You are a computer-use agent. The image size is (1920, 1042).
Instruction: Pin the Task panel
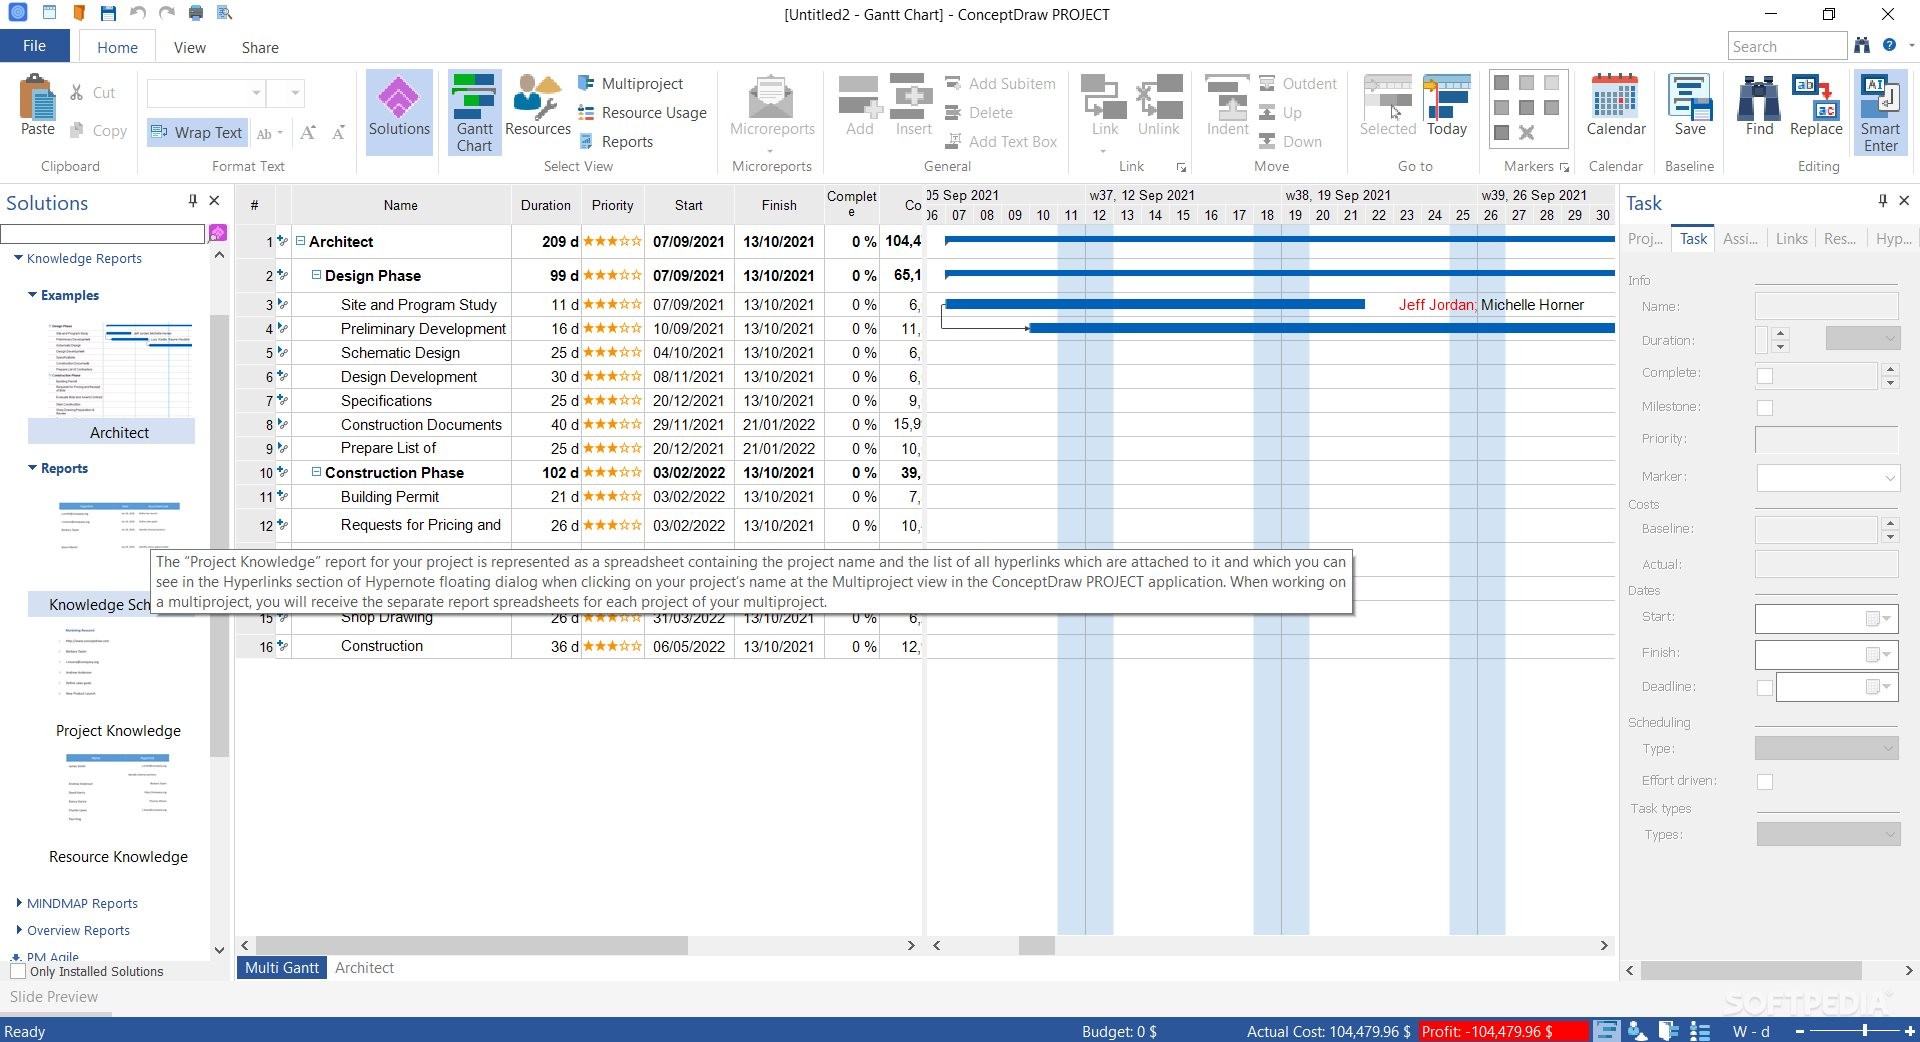click(1883, 201)
